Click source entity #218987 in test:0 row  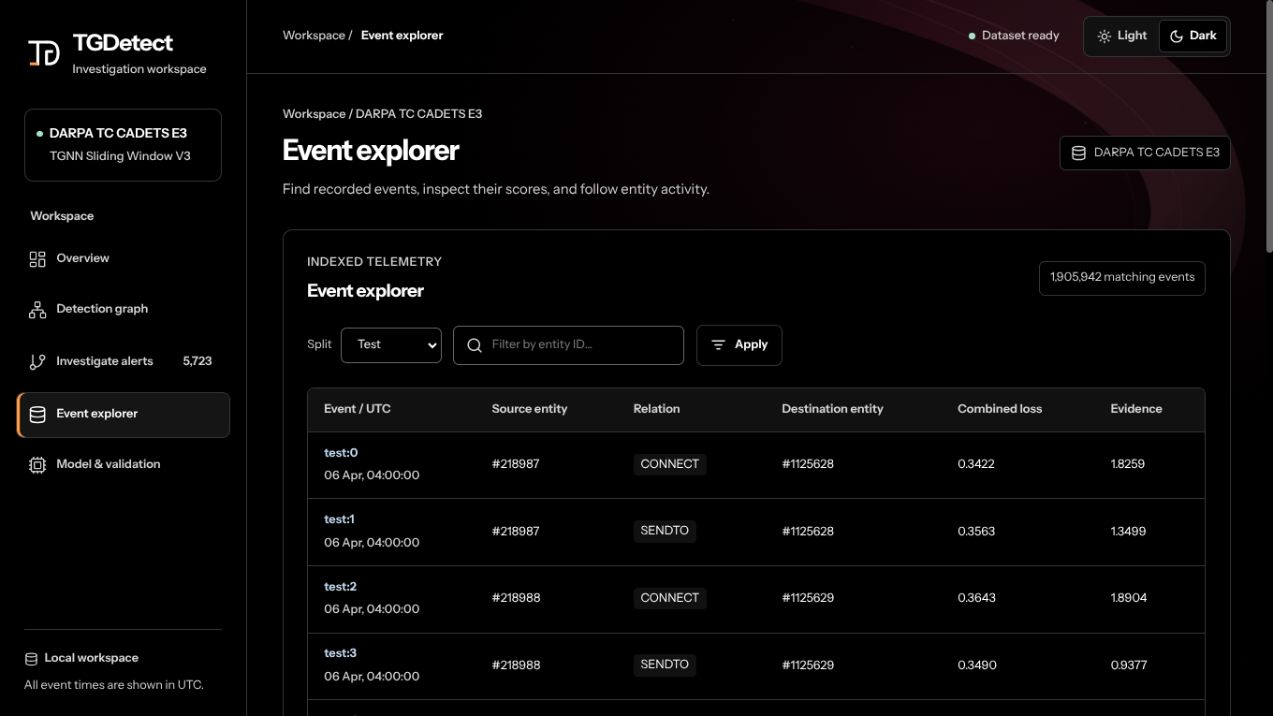pyautogui.click(x=516, y=465)
